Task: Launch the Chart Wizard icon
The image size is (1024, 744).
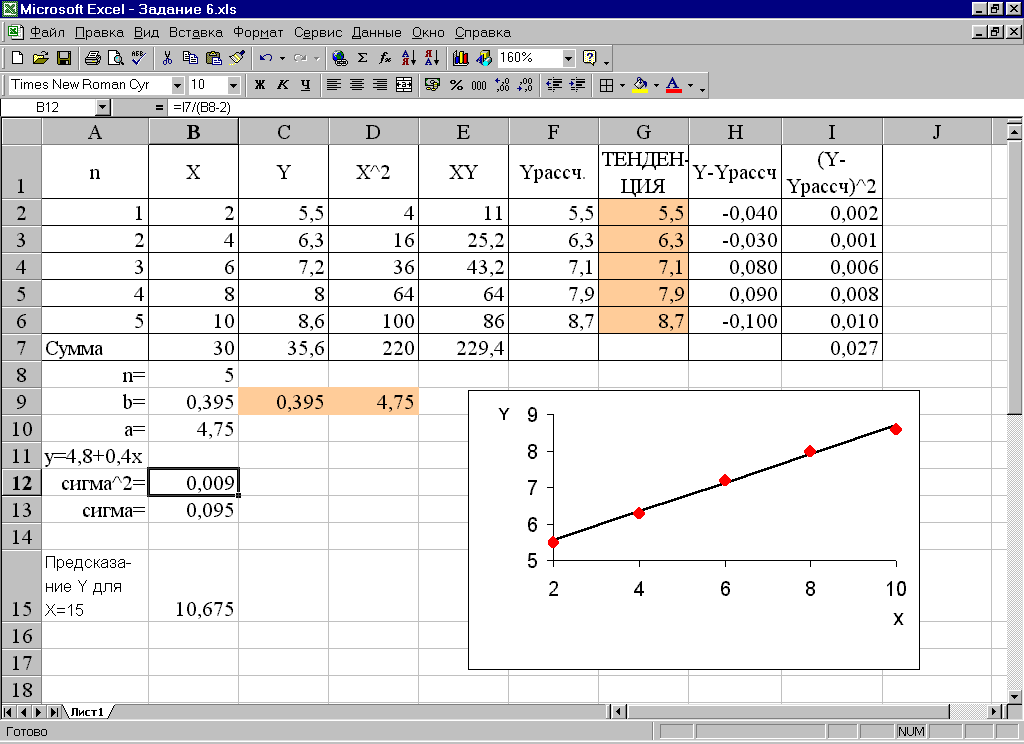Action: tap(461, 58)
